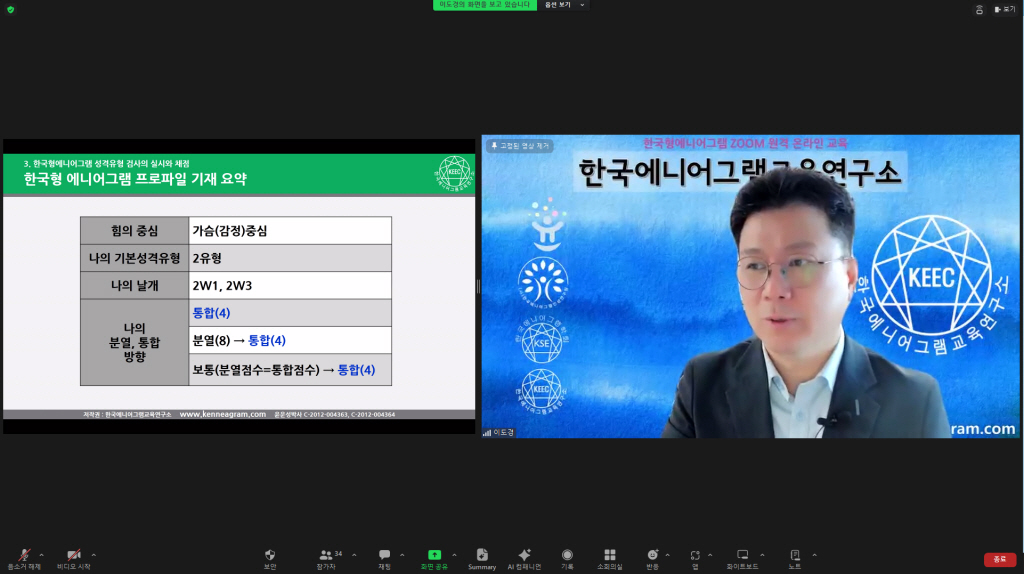Expand reactions options chevron

point(667,555)
